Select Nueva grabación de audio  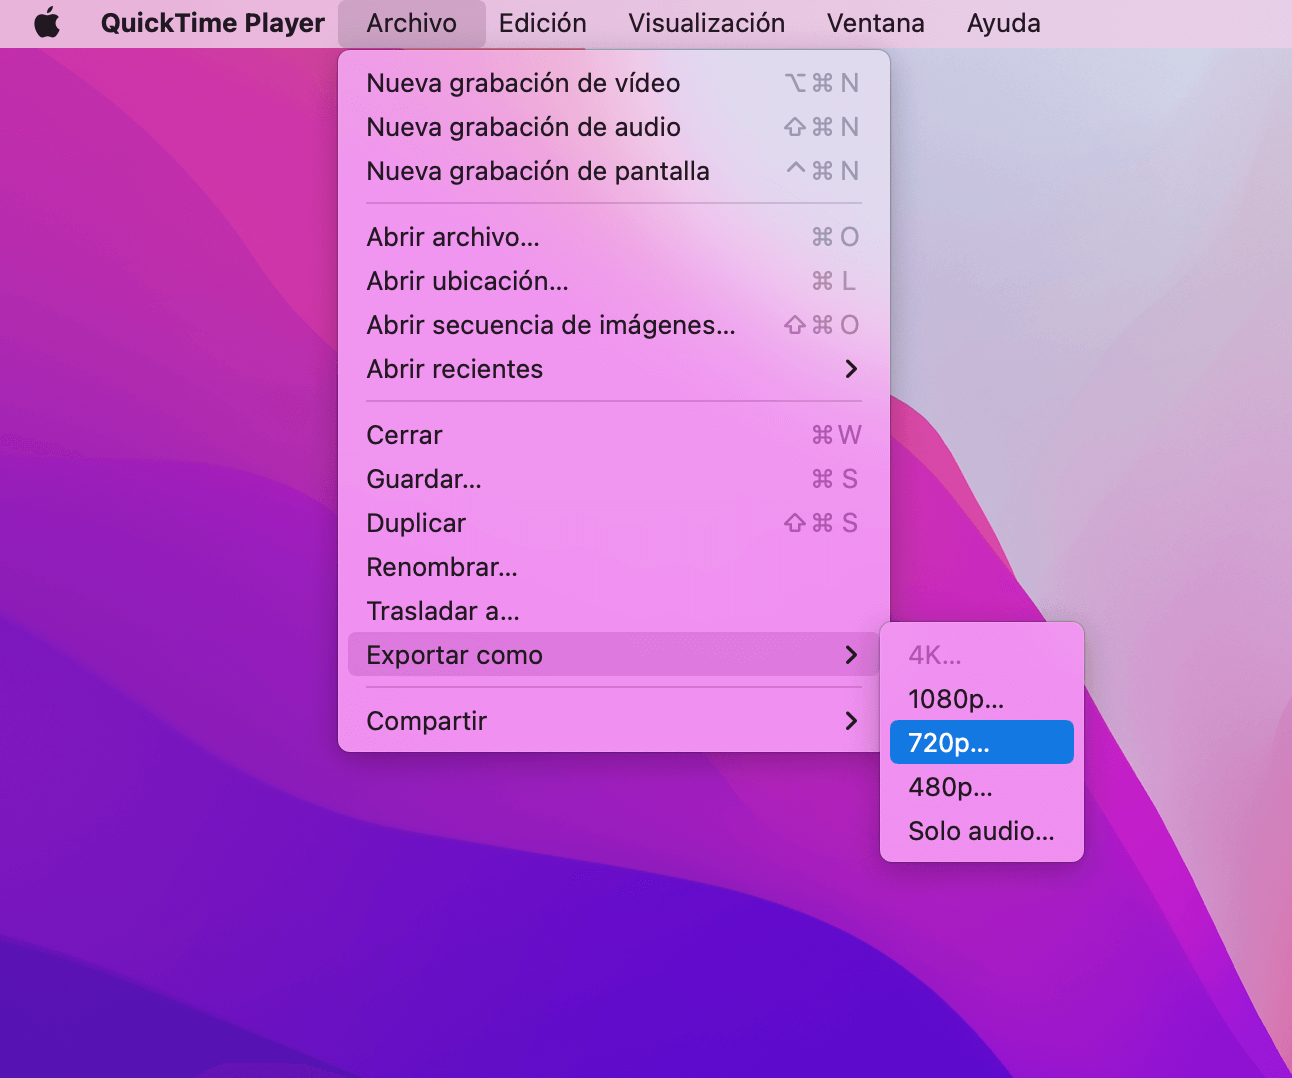tap(523, 127)
